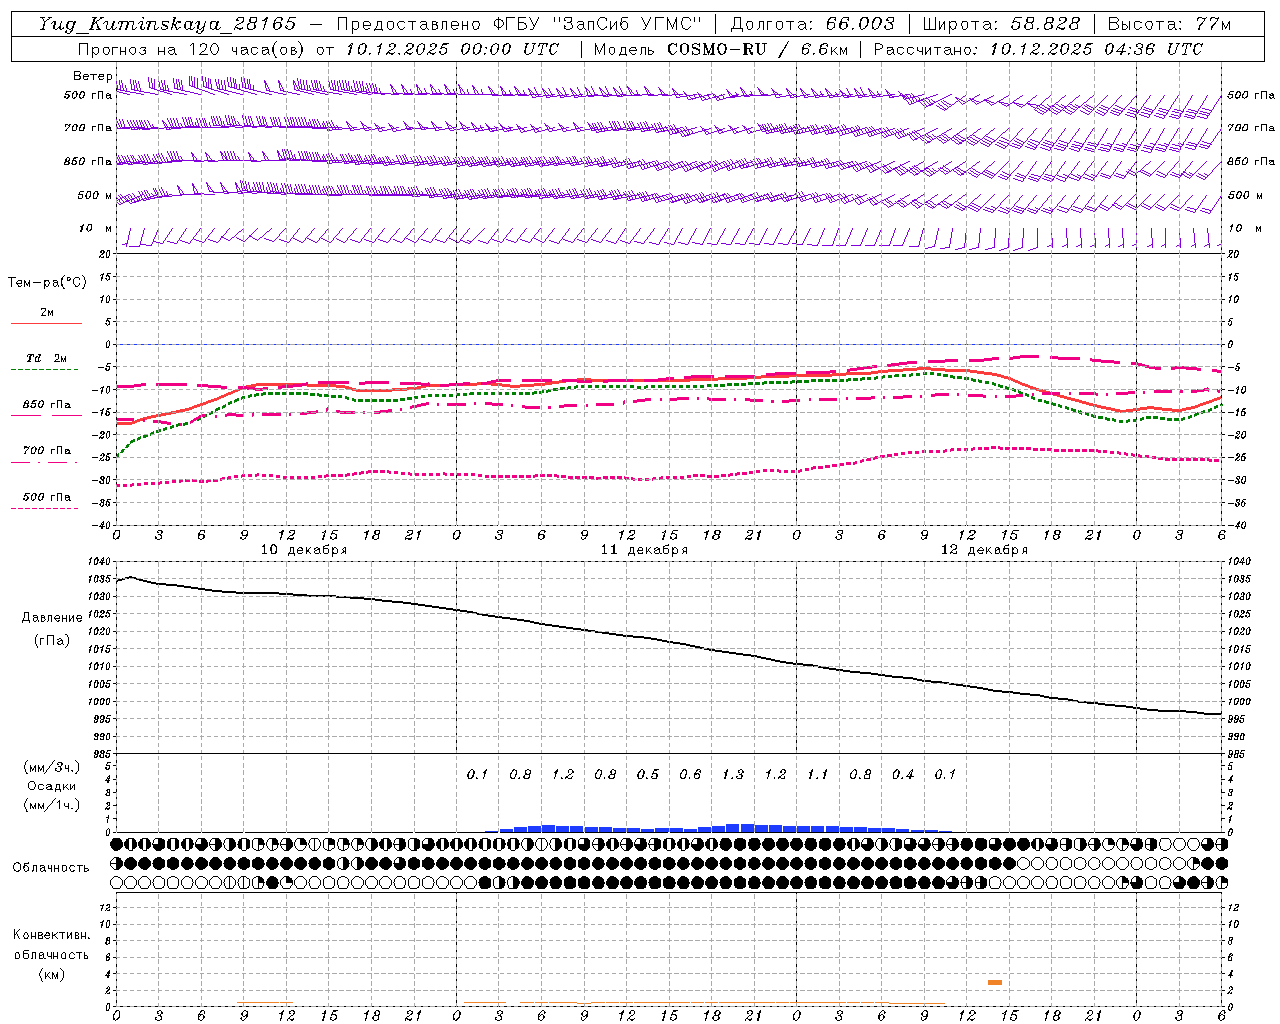The height and width of the screenshot is (1024, 1280).
Task: Click the model name COSMO-RU / 6.6км
Action: (x=757, y=49)
